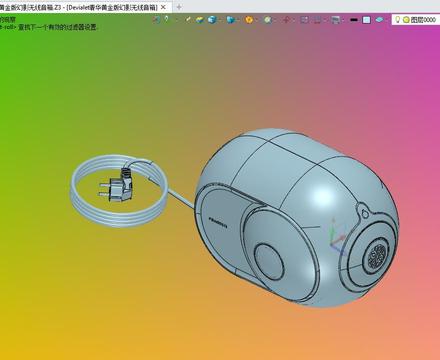Toggle the yellow circle layer status icon
The height and width of the screenshot is (360, 440).
click(x=406, y=20)
